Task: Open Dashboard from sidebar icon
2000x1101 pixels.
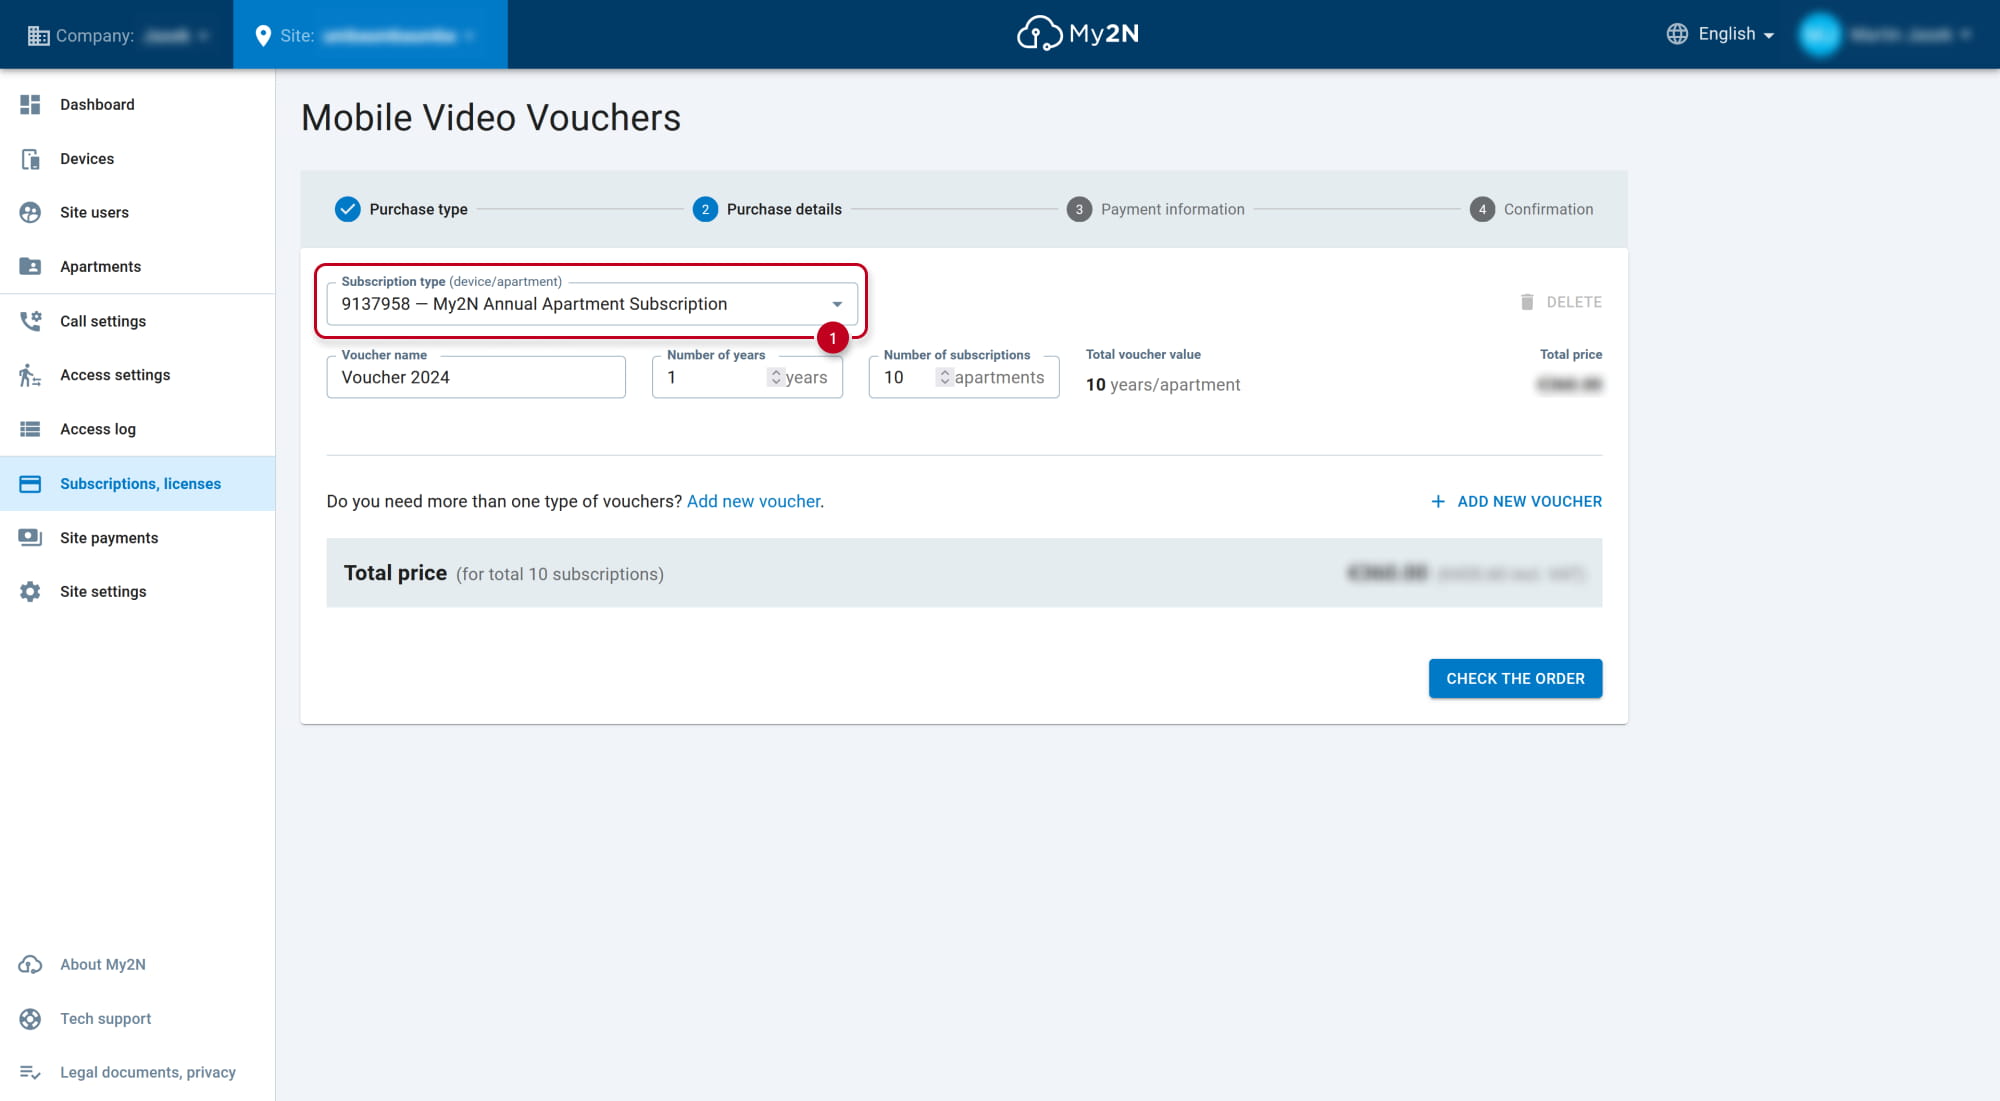Action: 30,104
